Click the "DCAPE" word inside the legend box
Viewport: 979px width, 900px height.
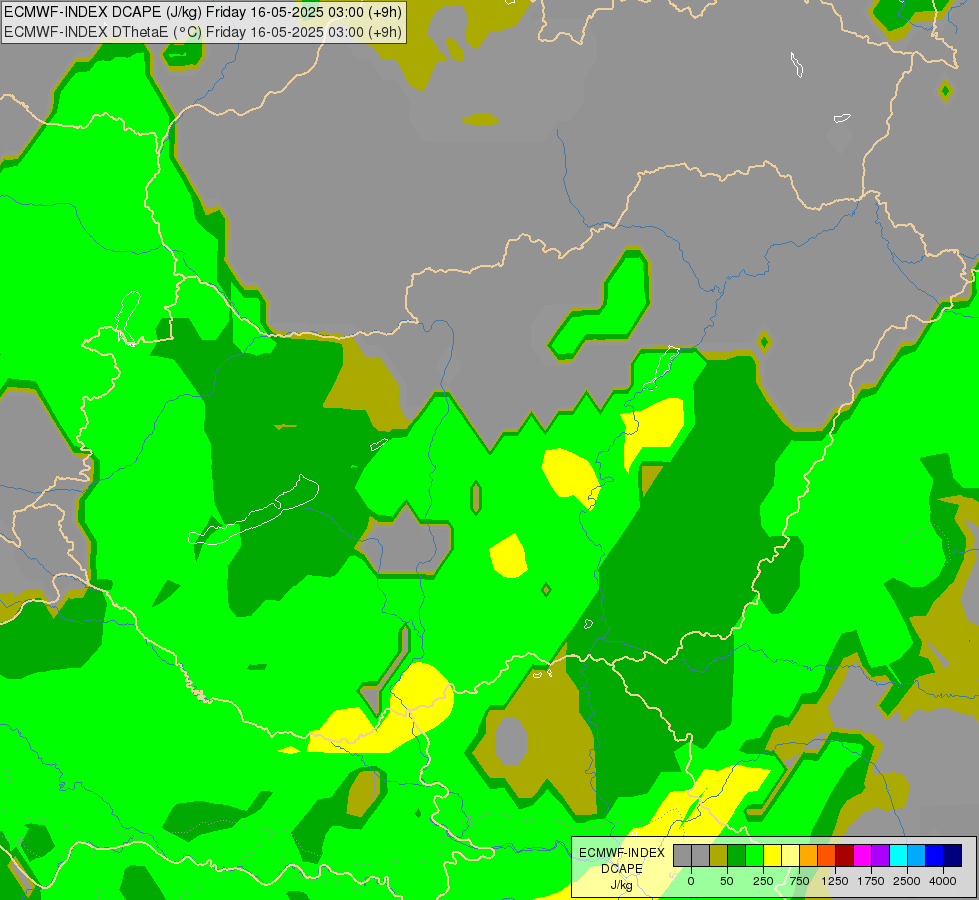point(621,869)
